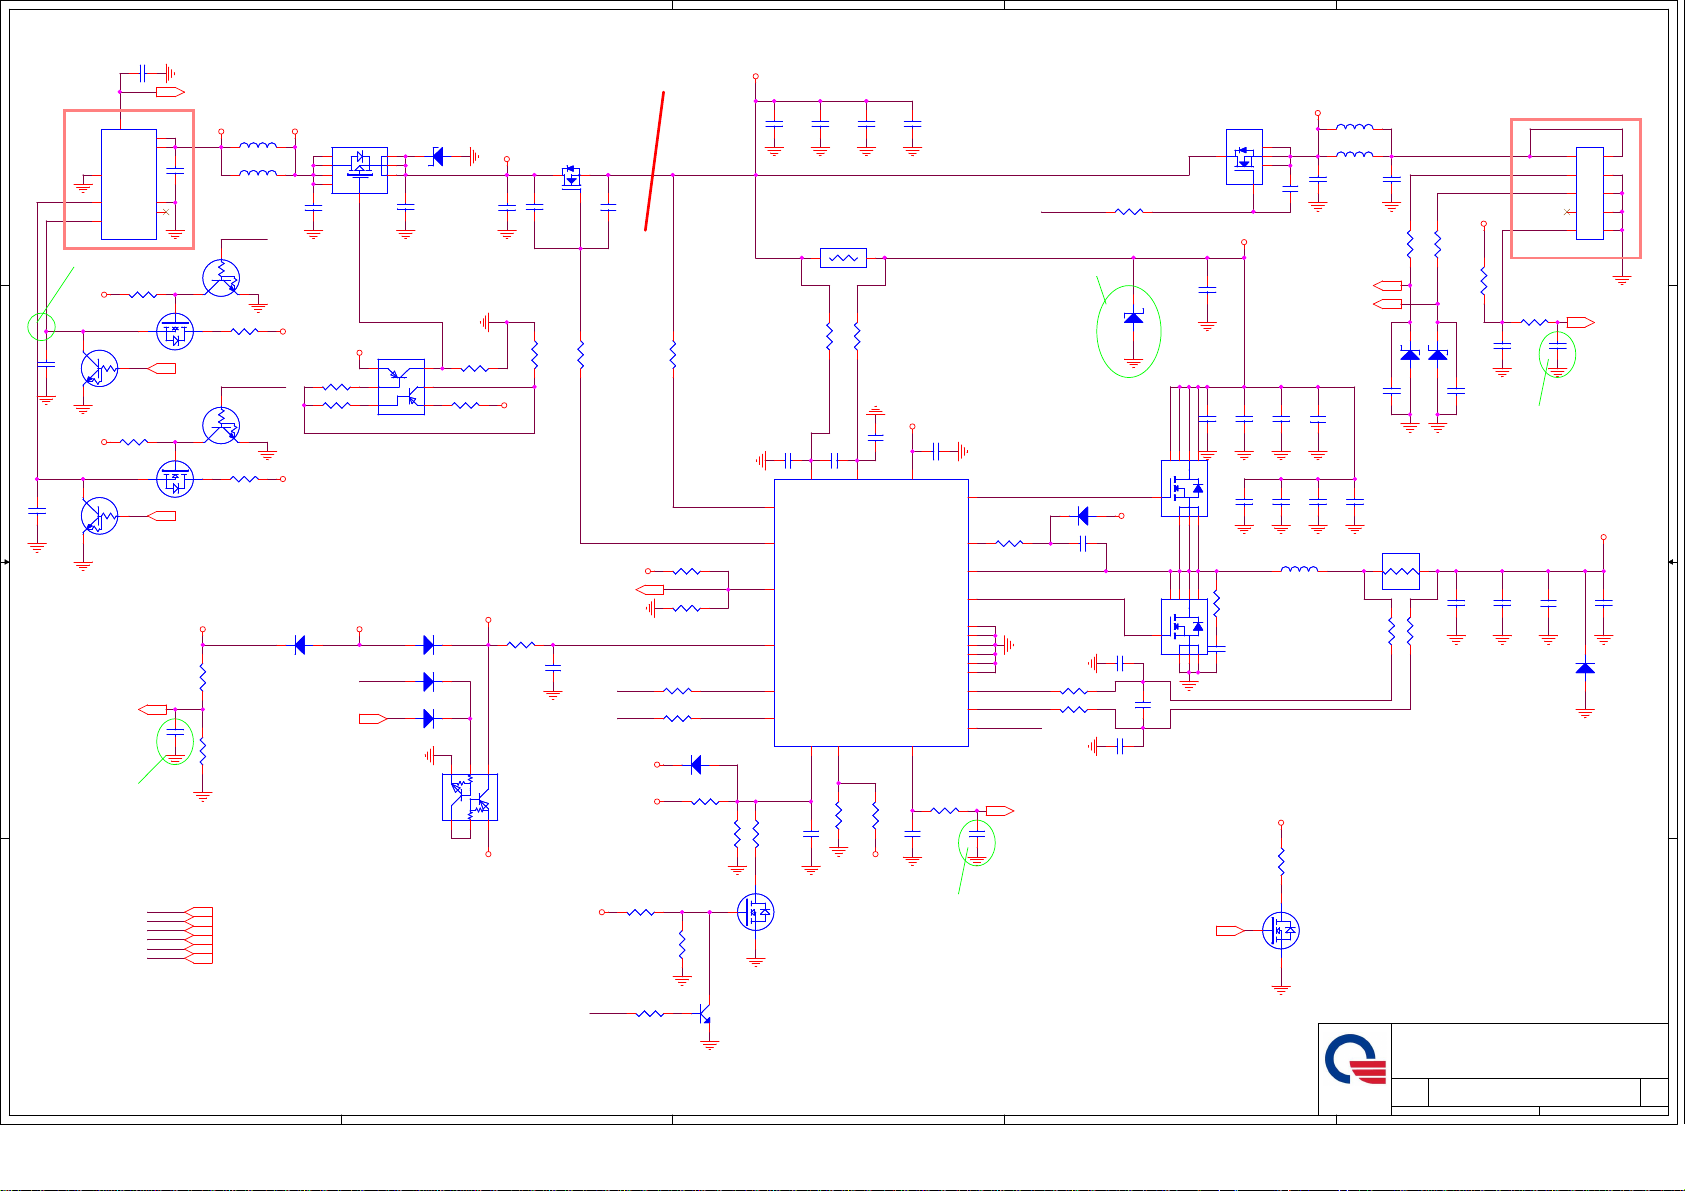Select the connector body inside right pink box

click(1590, 193)
